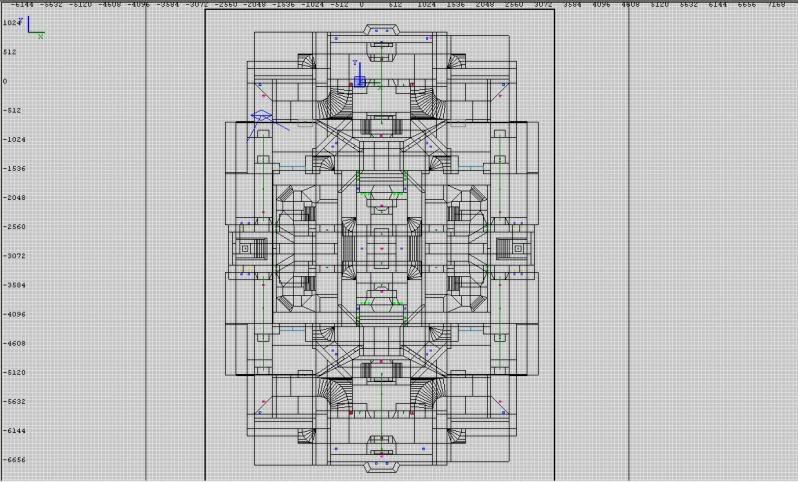Select the hexagonal alcove at map bottom

coord(381,460)
